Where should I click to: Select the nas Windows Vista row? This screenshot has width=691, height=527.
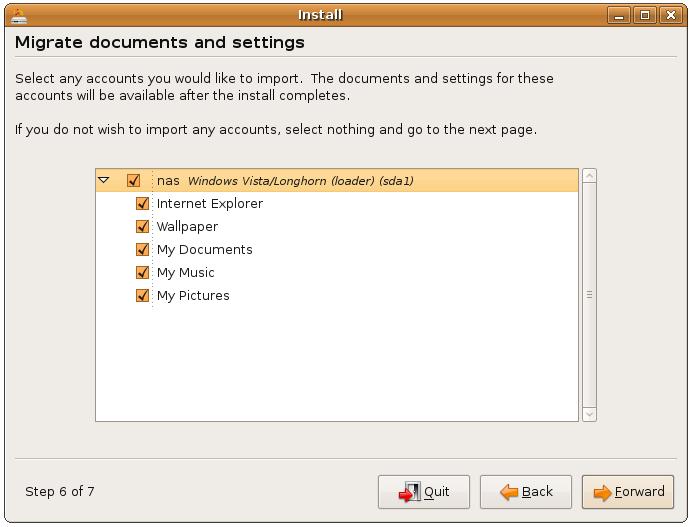tap(300, 181)
